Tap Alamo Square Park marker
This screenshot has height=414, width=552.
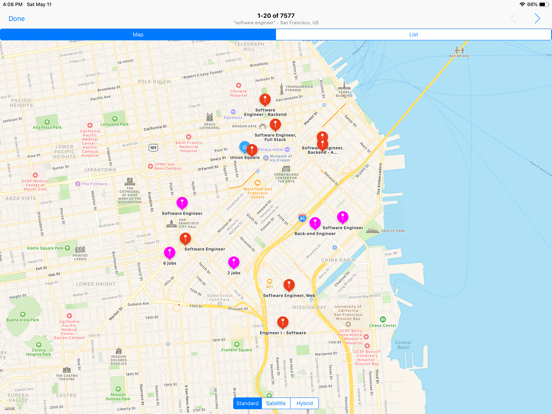pos(67,248)
